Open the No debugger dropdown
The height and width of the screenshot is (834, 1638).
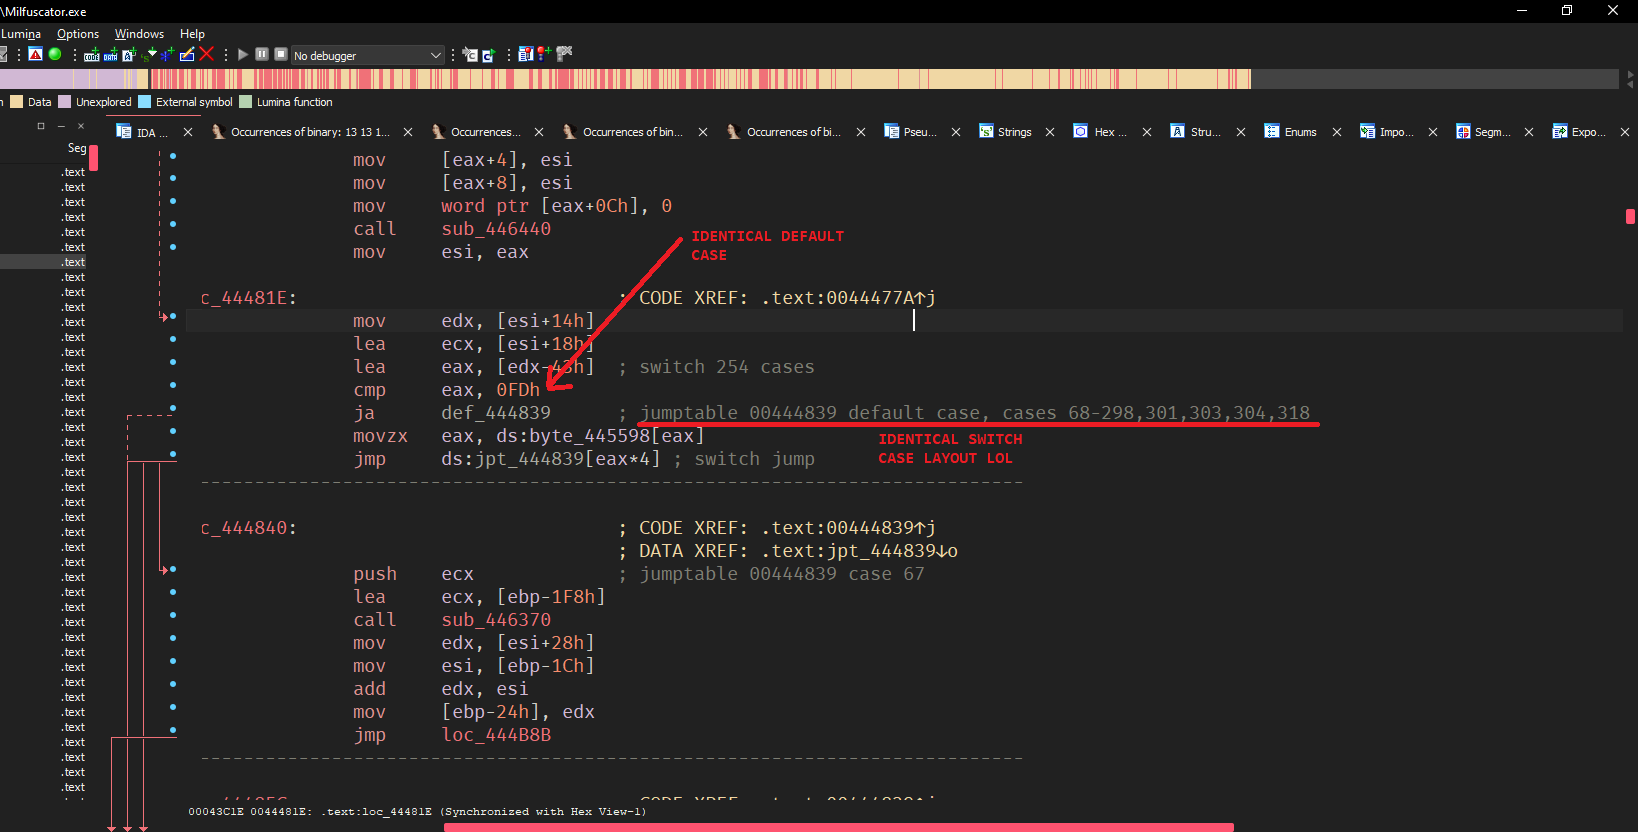pyautogui.click(x=367, y=56)
